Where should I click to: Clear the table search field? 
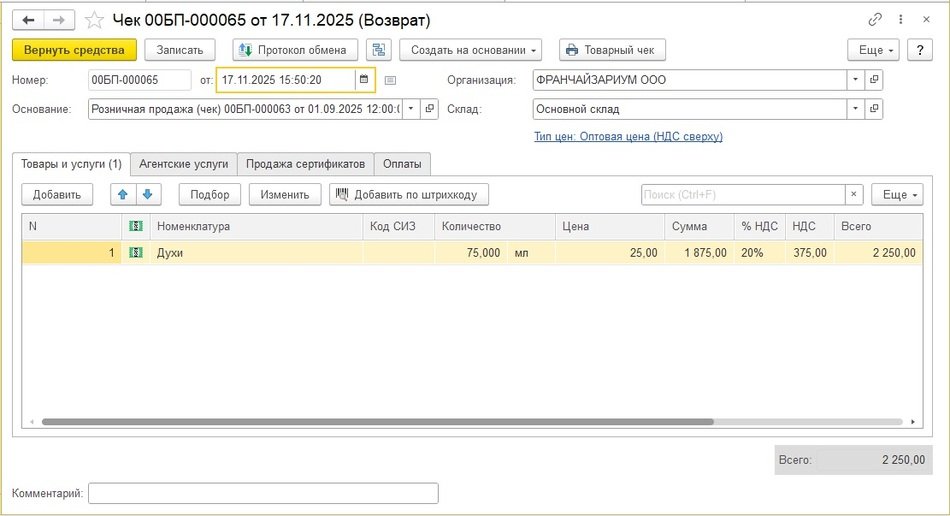click(x=854, y=195)
